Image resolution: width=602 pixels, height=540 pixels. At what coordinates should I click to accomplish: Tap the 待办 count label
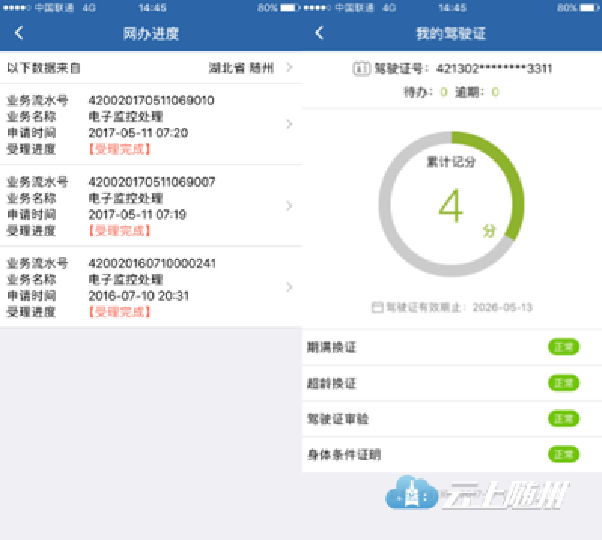pos(423,92)
